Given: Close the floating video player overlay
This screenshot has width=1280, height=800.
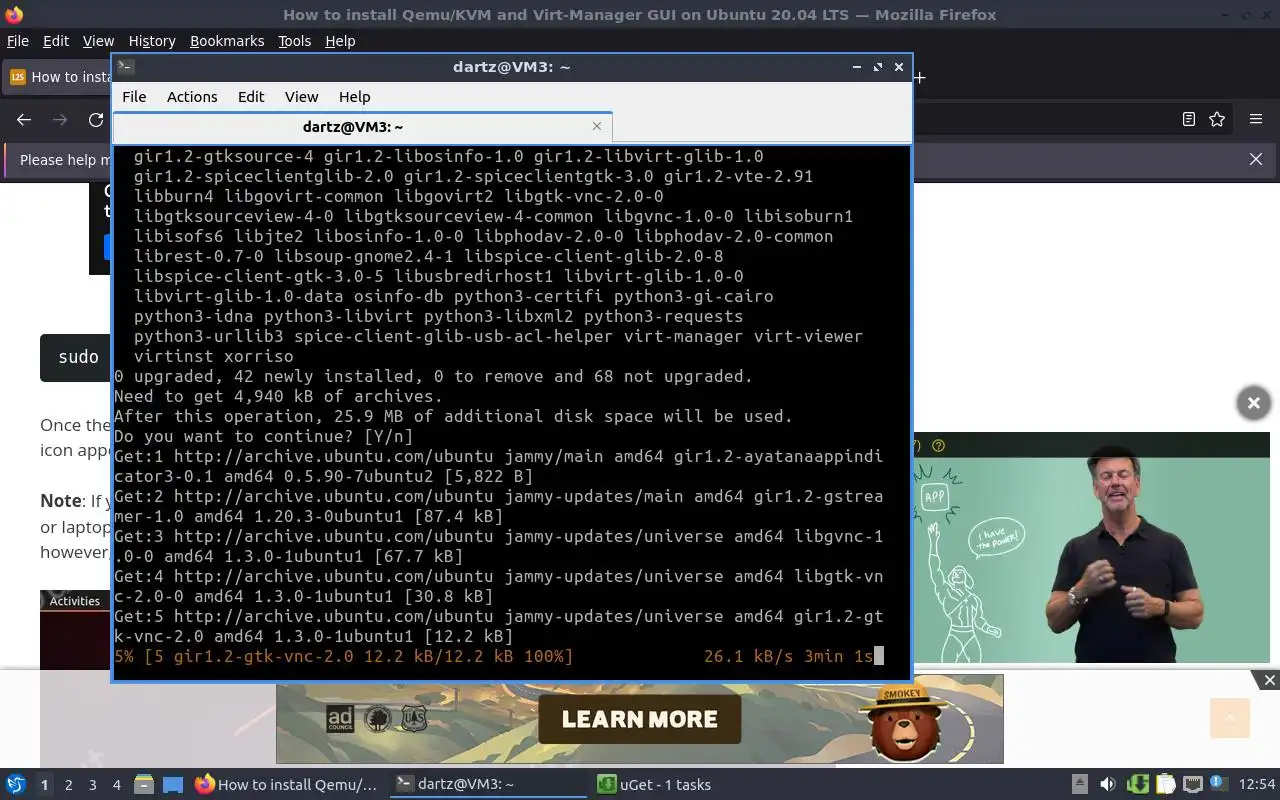Looking at the screenshot, I should pos(1253,403).
